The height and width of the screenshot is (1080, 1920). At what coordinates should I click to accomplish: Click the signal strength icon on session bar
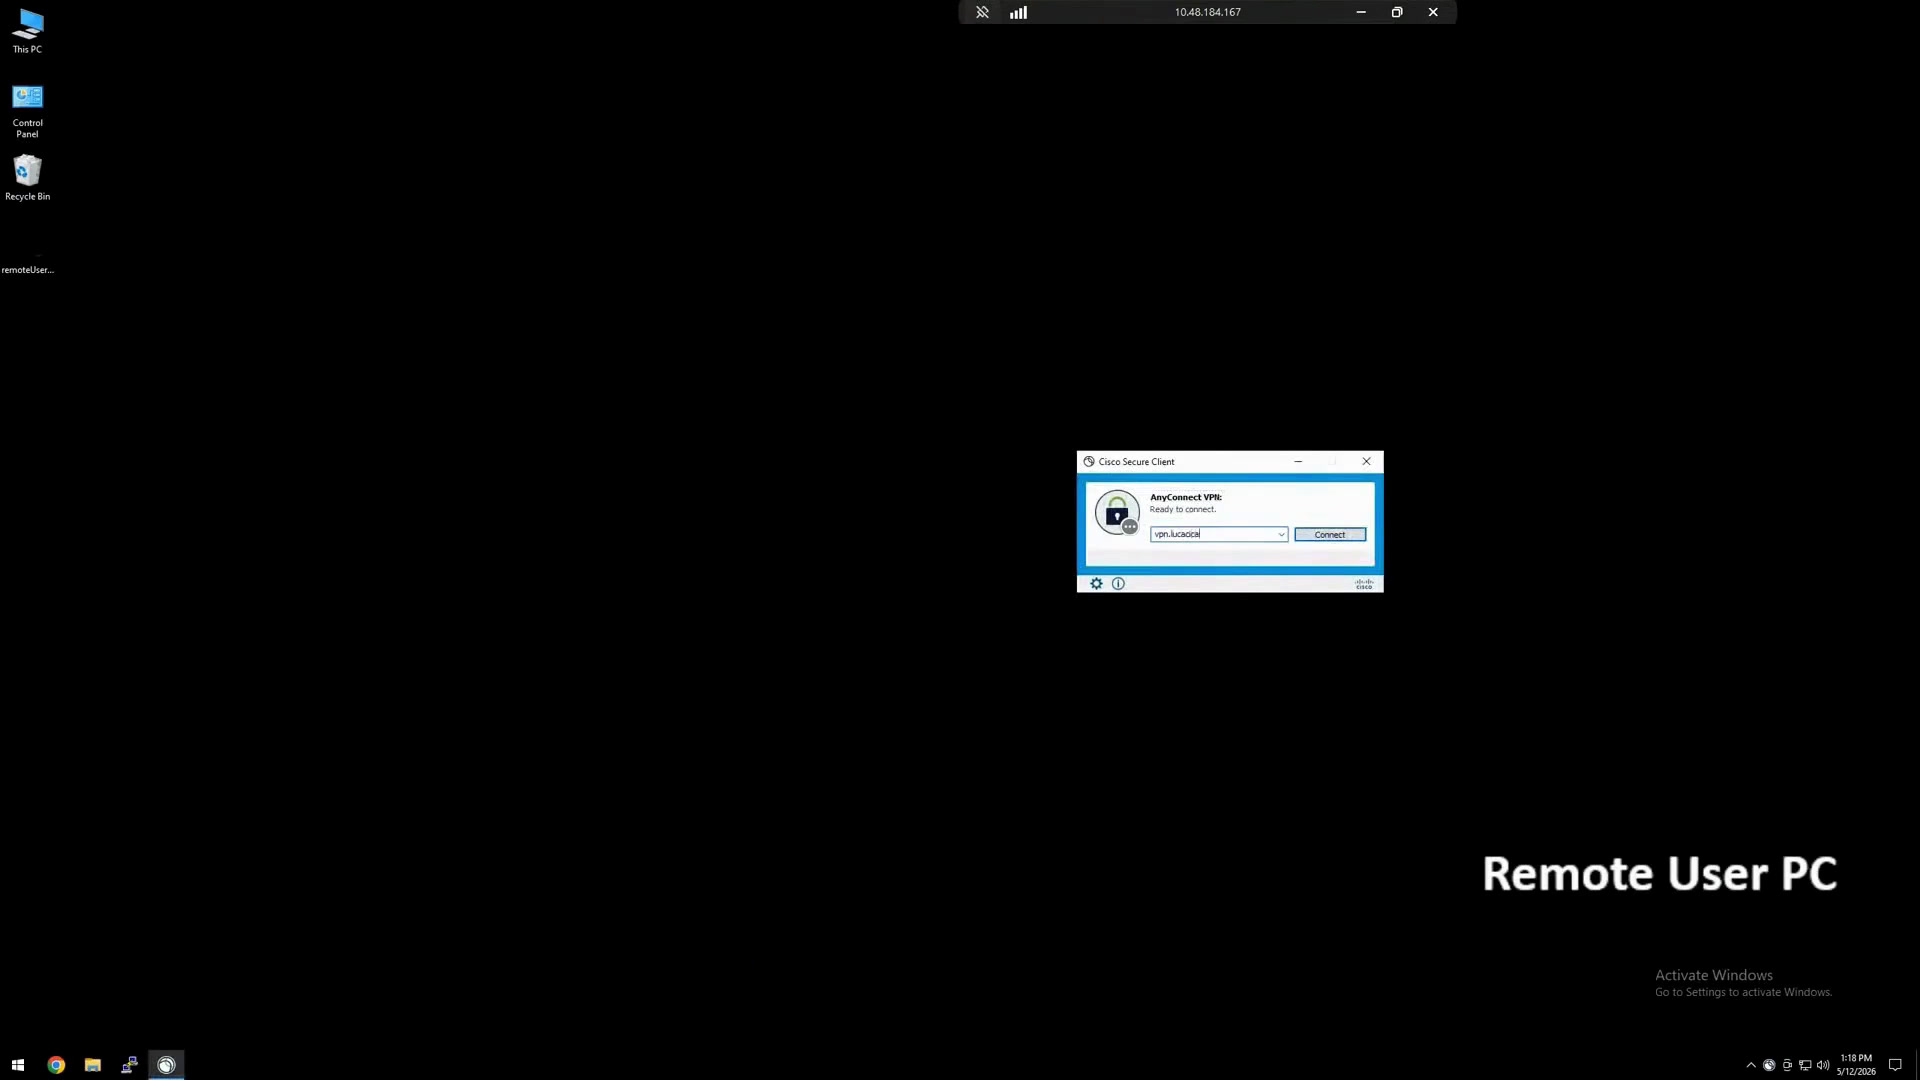coord(1018,12)
